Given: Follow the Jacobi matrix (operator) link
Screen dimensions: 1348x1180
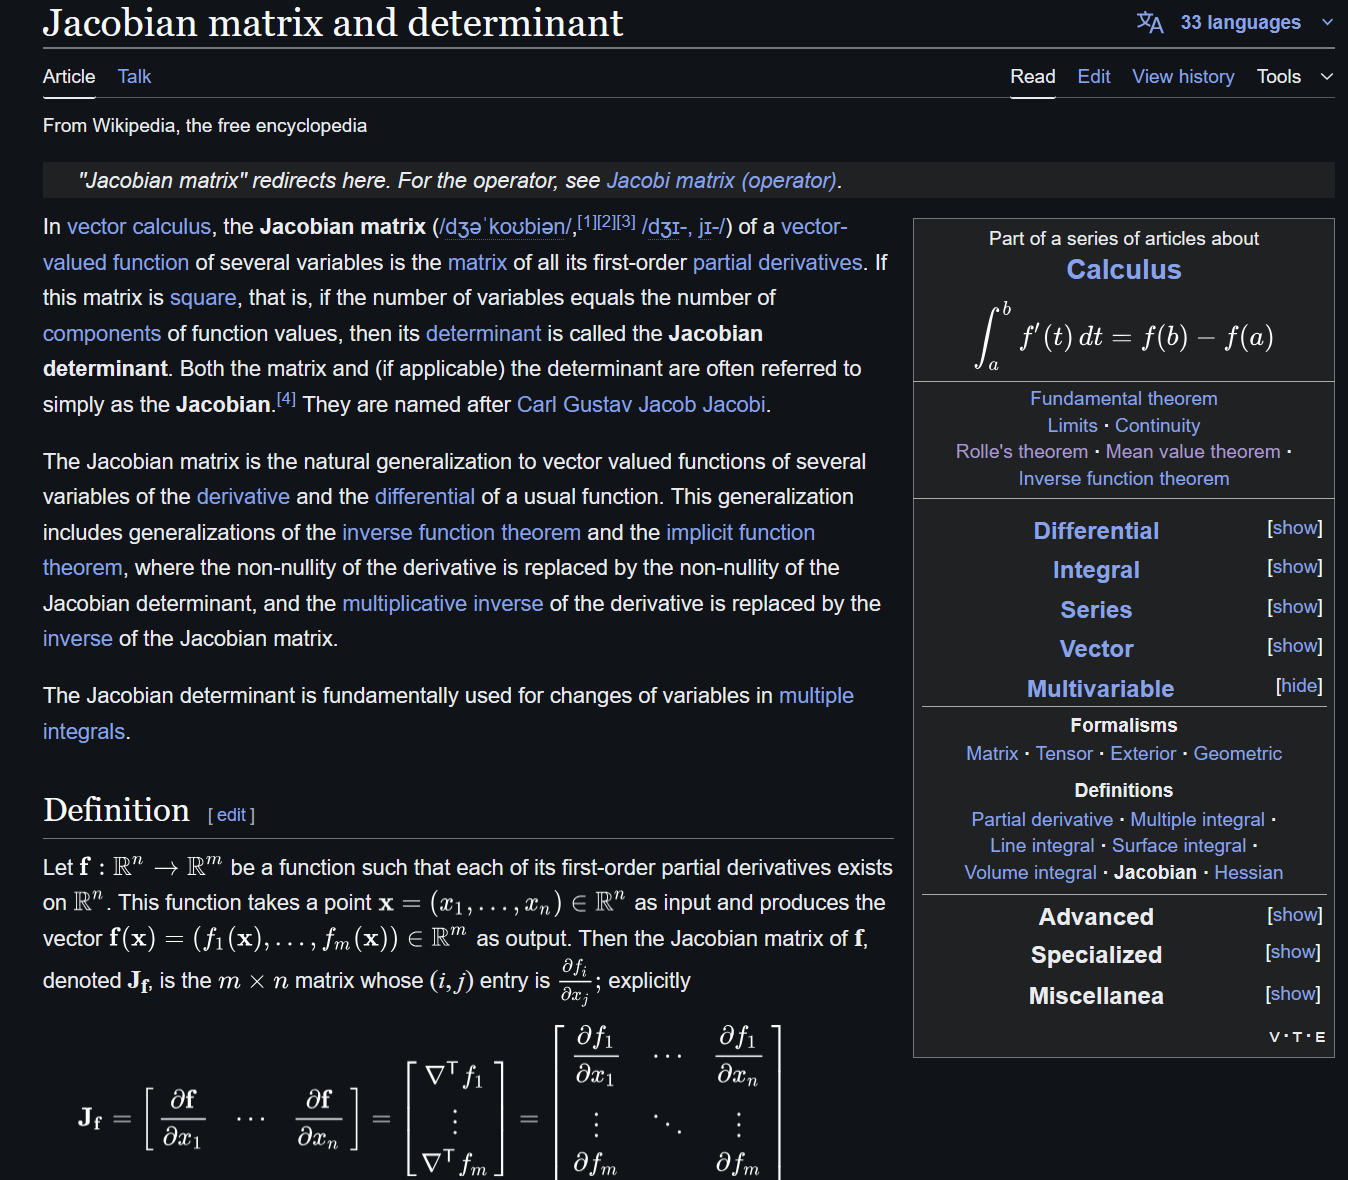Looking at the screenshot, I should 722,180.
